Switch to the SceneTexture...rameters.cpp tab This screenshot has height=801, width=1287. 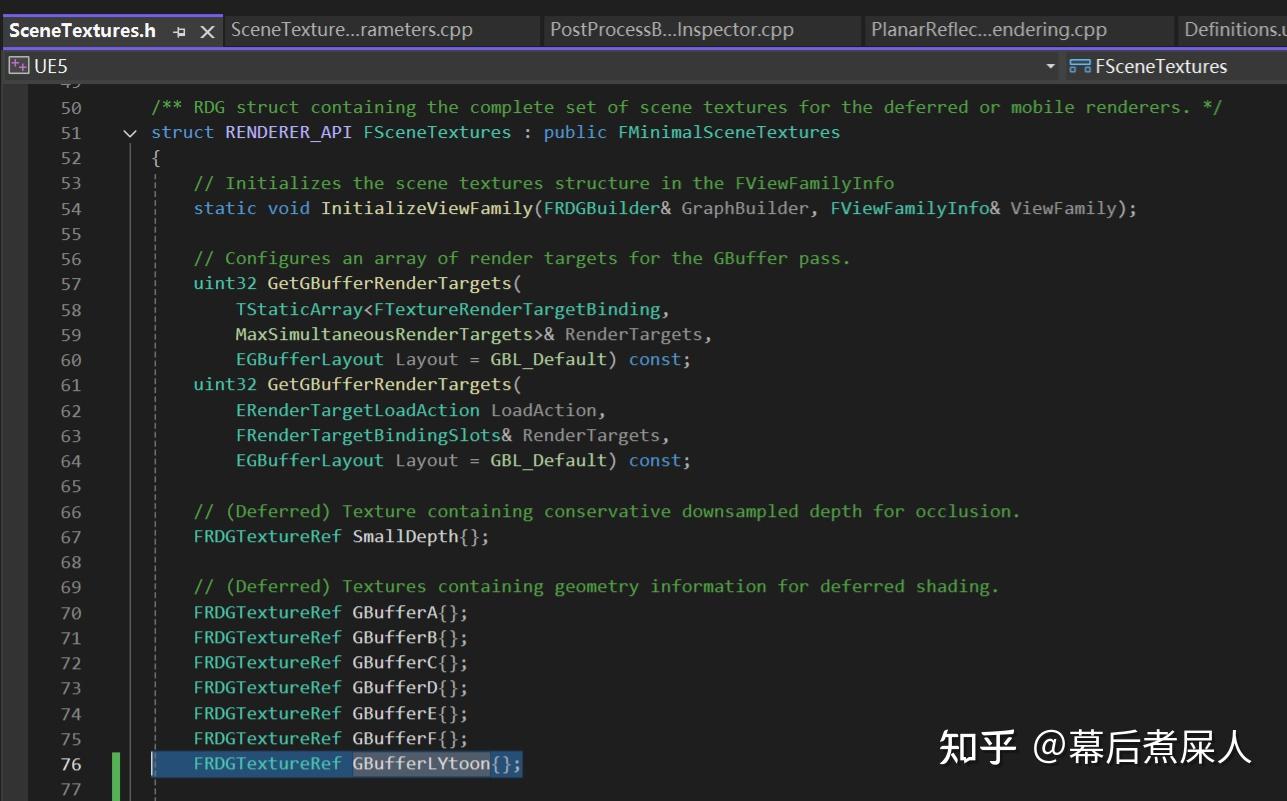(x=349, y=29)
